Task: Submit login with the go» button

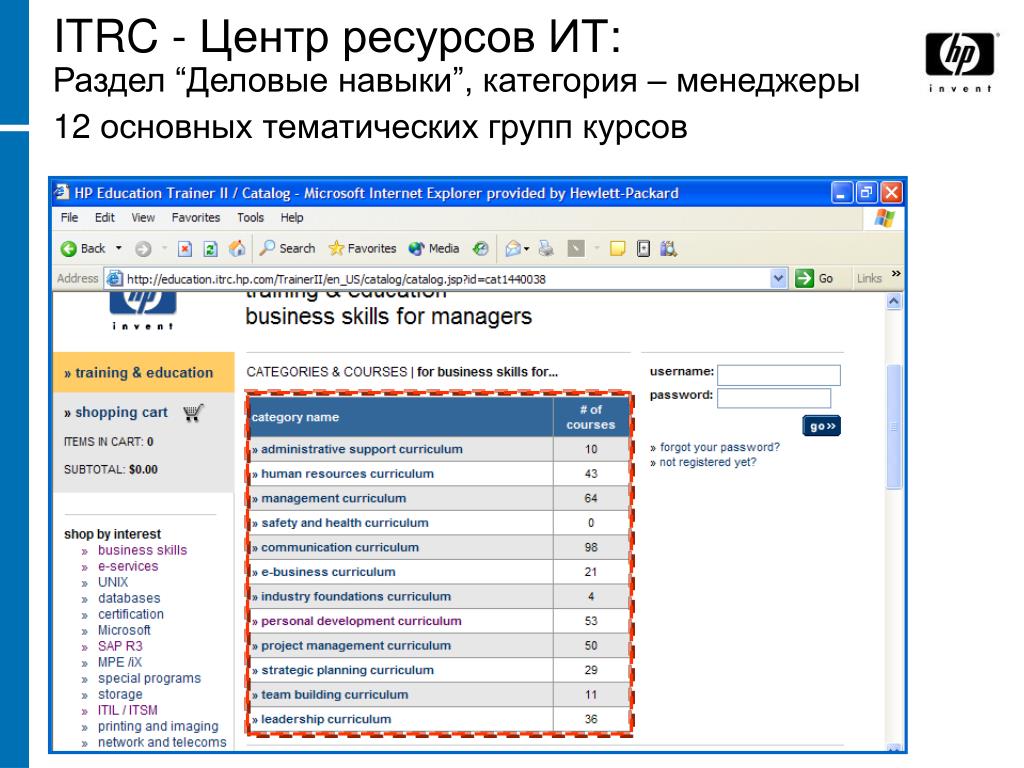Action: pos(822,426)
